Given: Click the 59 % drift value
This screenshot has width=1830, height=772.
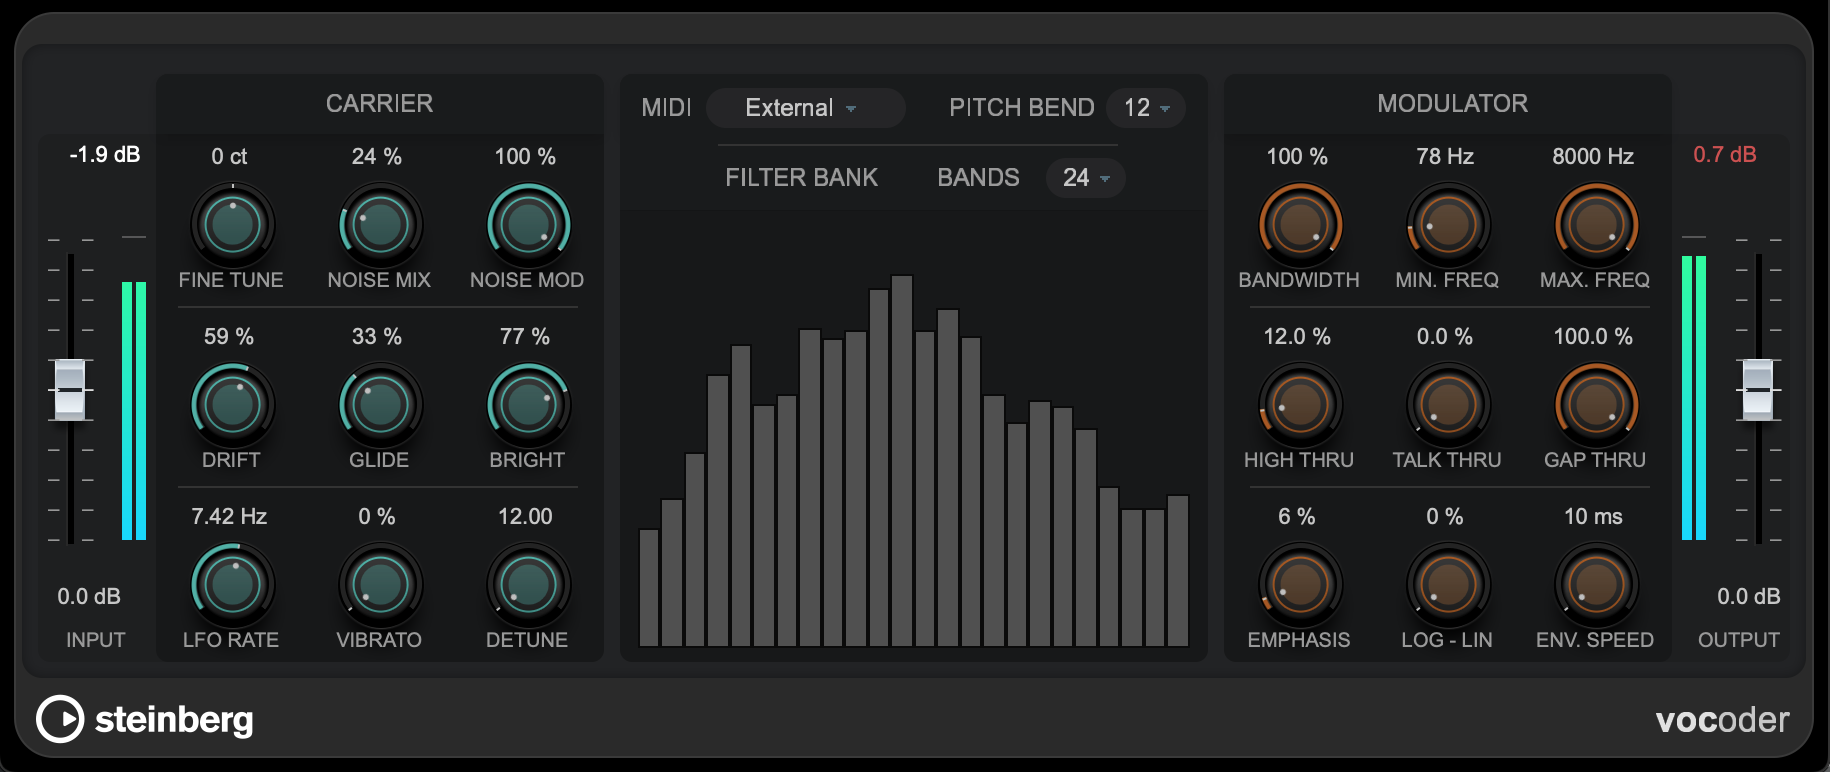Looking at the screenshot, I should click(x=229, y=336).
